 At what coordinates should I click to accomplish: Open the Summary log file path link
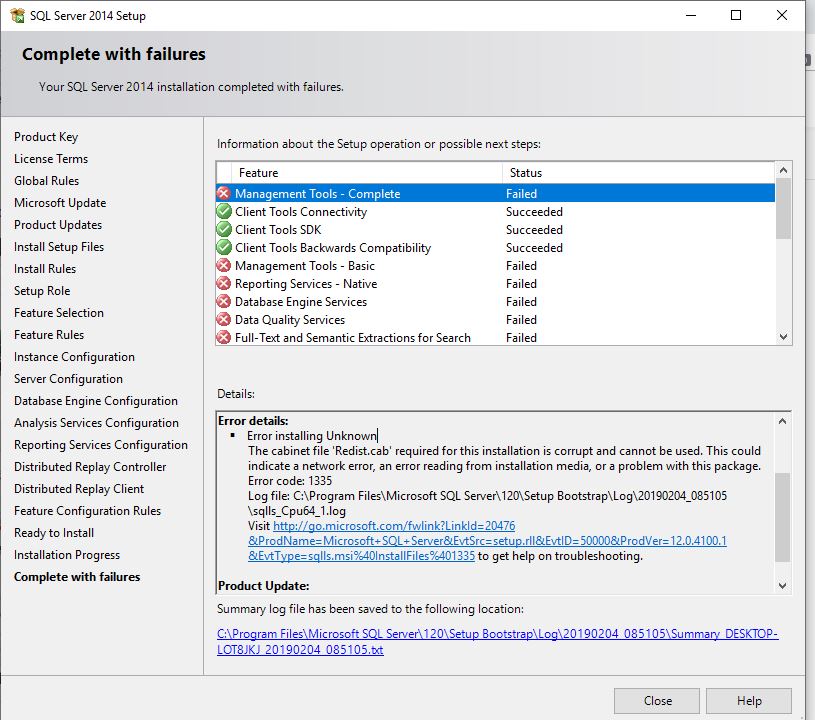pyautogui.click(x=497, y=642)
